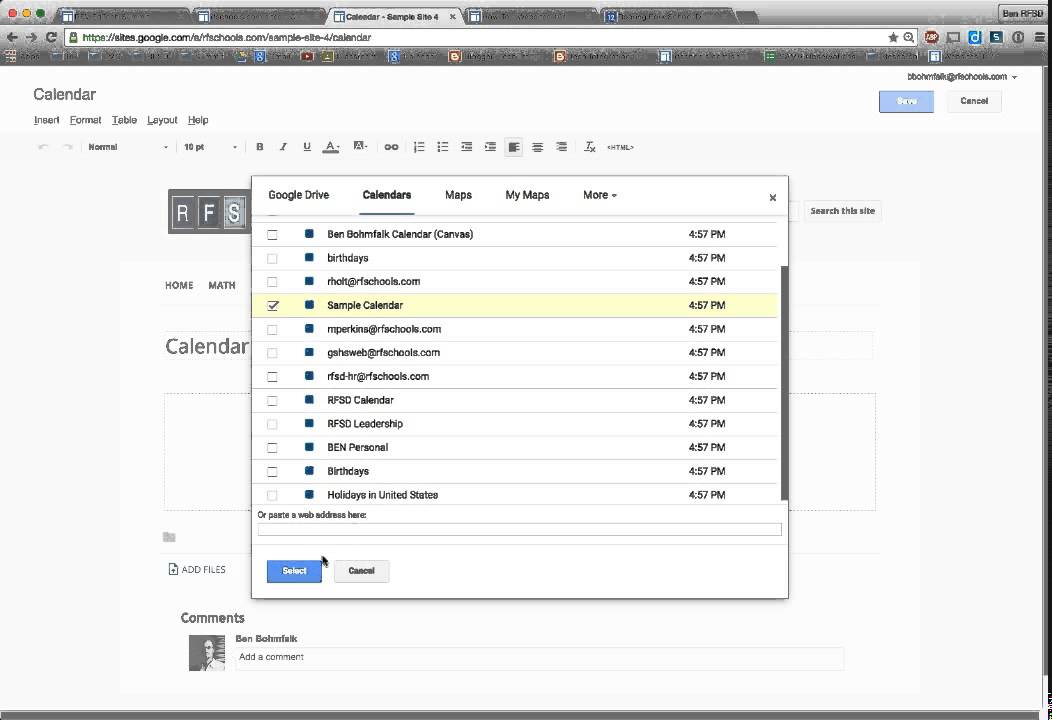Viewport: 1052px width, 720px height.
Task: Open the text color picker
Action: 331,147
